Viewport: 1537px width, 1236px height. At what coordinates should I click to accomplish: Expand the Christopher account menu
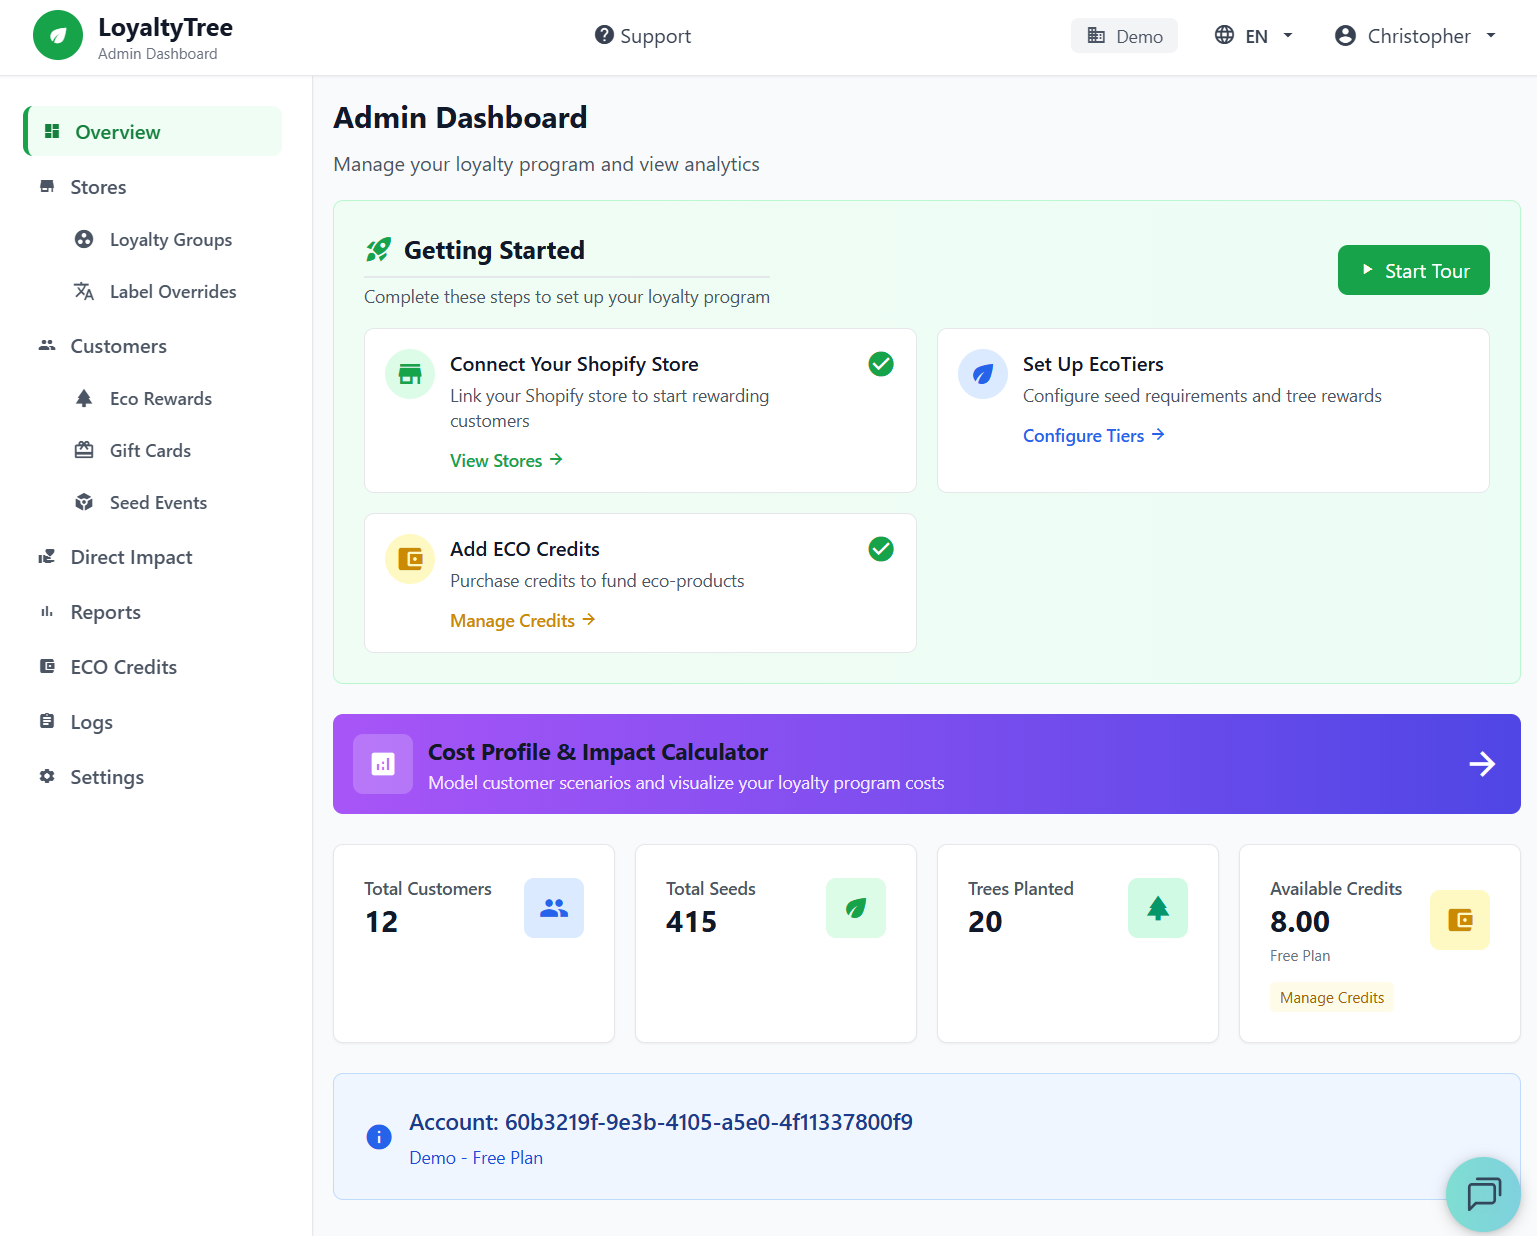pos(1414,35)
